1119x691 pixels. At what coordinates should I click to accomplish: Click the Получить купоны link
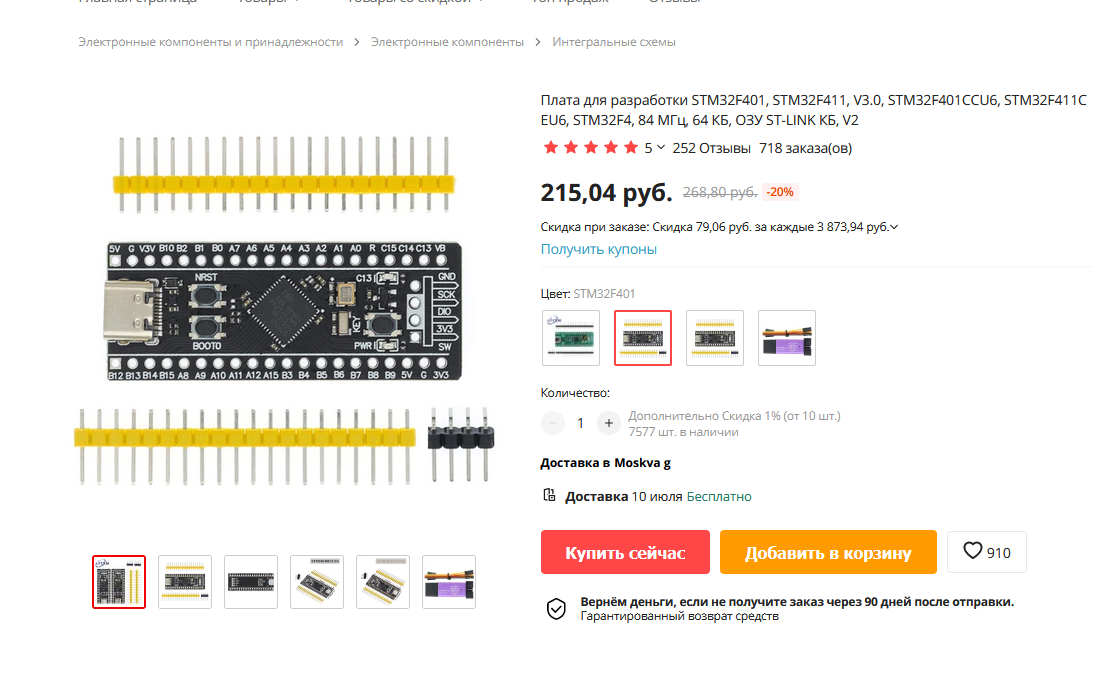click(598, 249)
